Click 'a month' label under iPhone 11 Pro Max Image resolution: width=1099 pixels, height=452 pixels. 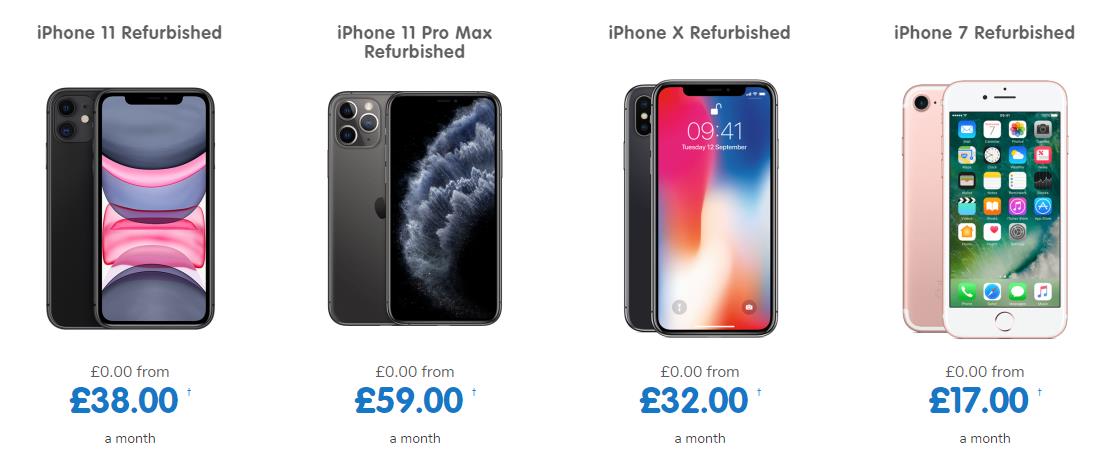coord(415,439)
